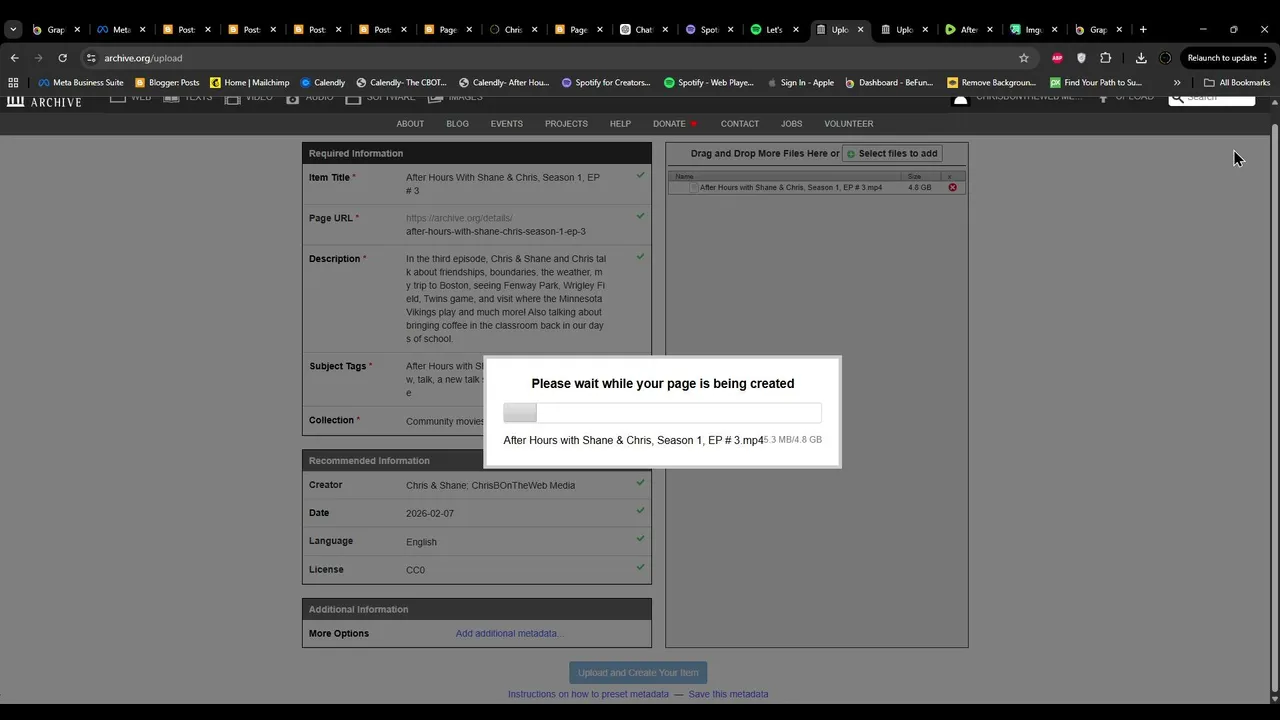Click Upload and Create Your Item button
This screenshot has height=720, width=1280.
click(638, 673)
